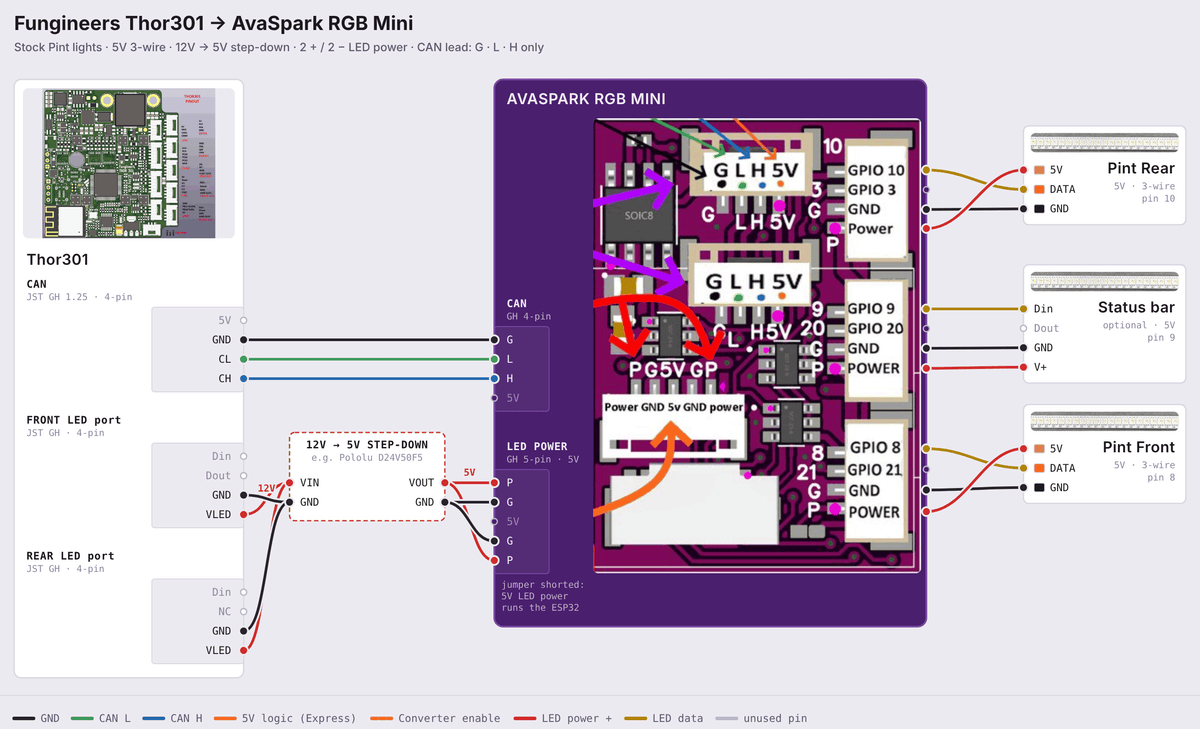Click the Thor301 board pinout photo

point(128,163)
